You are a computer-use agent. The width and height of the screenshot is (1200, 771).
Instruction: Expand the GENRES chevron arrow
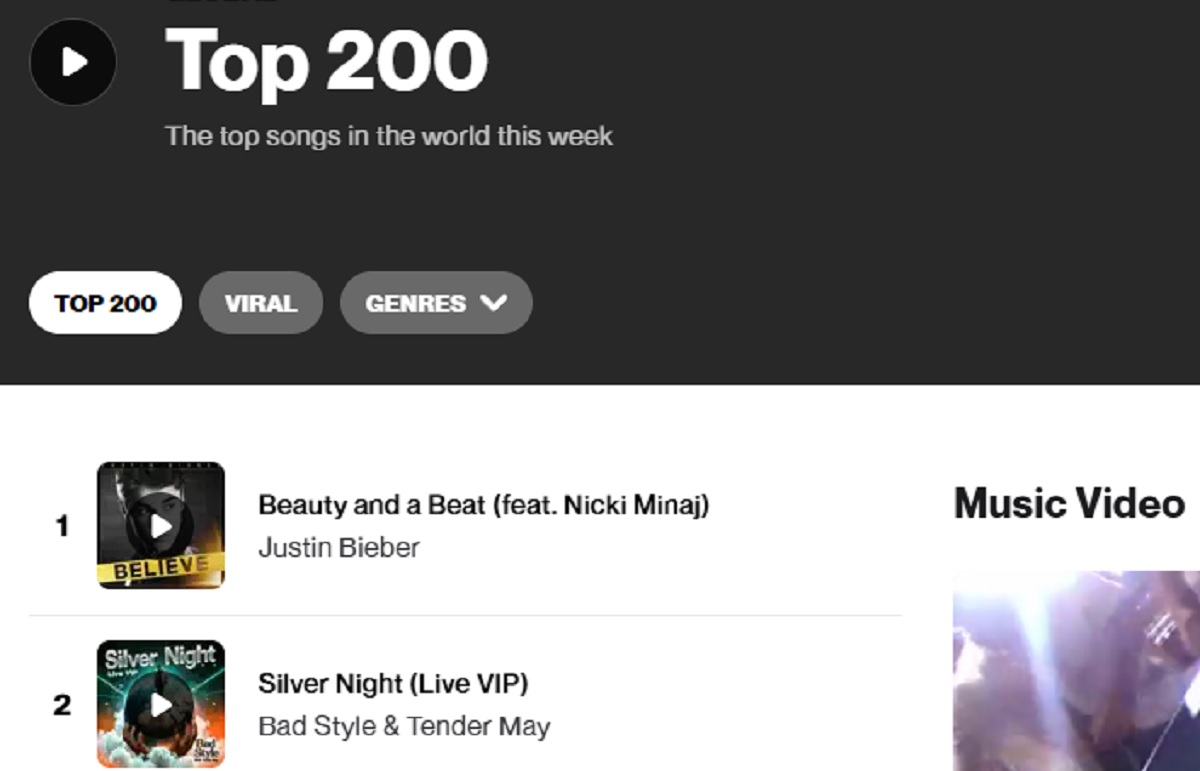point(493,303)
